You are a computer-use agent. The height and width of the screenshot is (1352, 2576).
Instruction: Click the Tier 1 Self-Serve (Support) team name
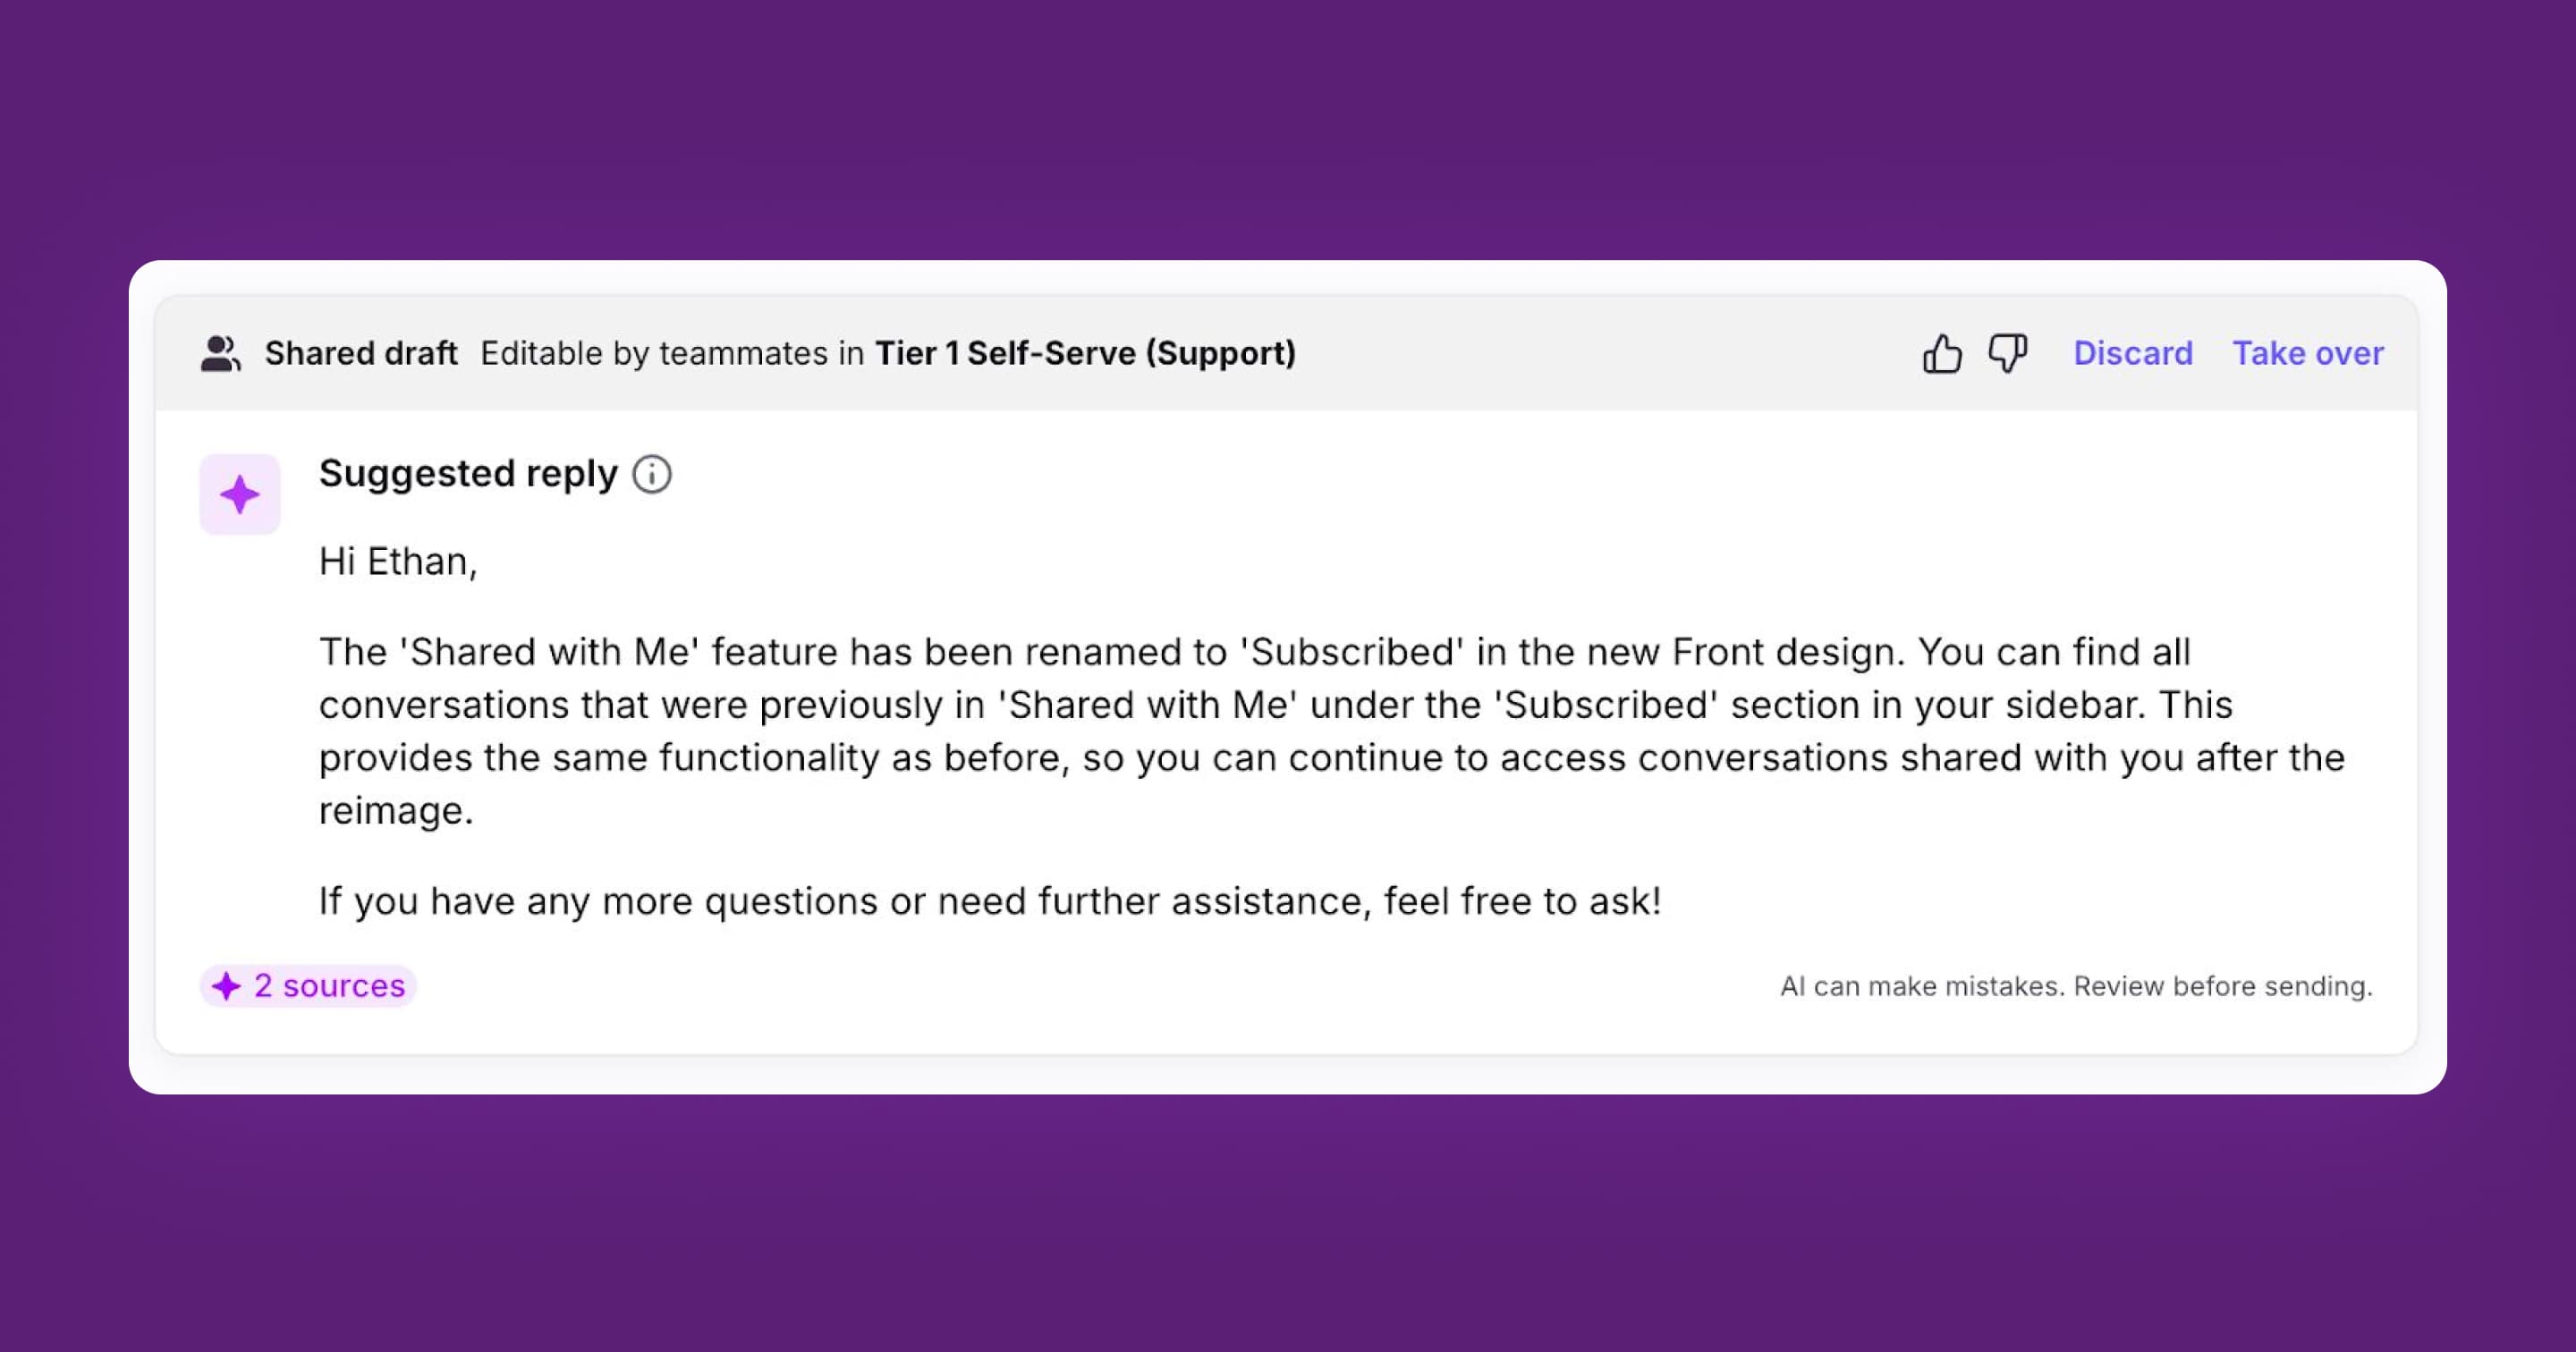click(1085, 354)
